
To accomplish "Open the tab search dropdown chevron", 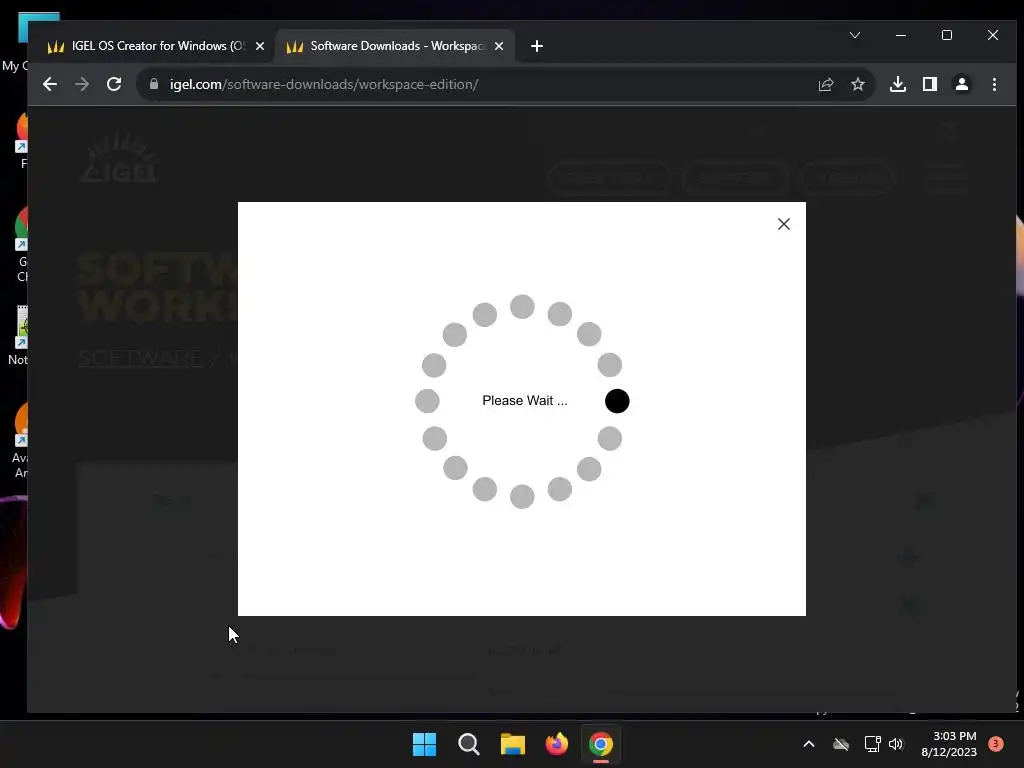I will [855, 35].
